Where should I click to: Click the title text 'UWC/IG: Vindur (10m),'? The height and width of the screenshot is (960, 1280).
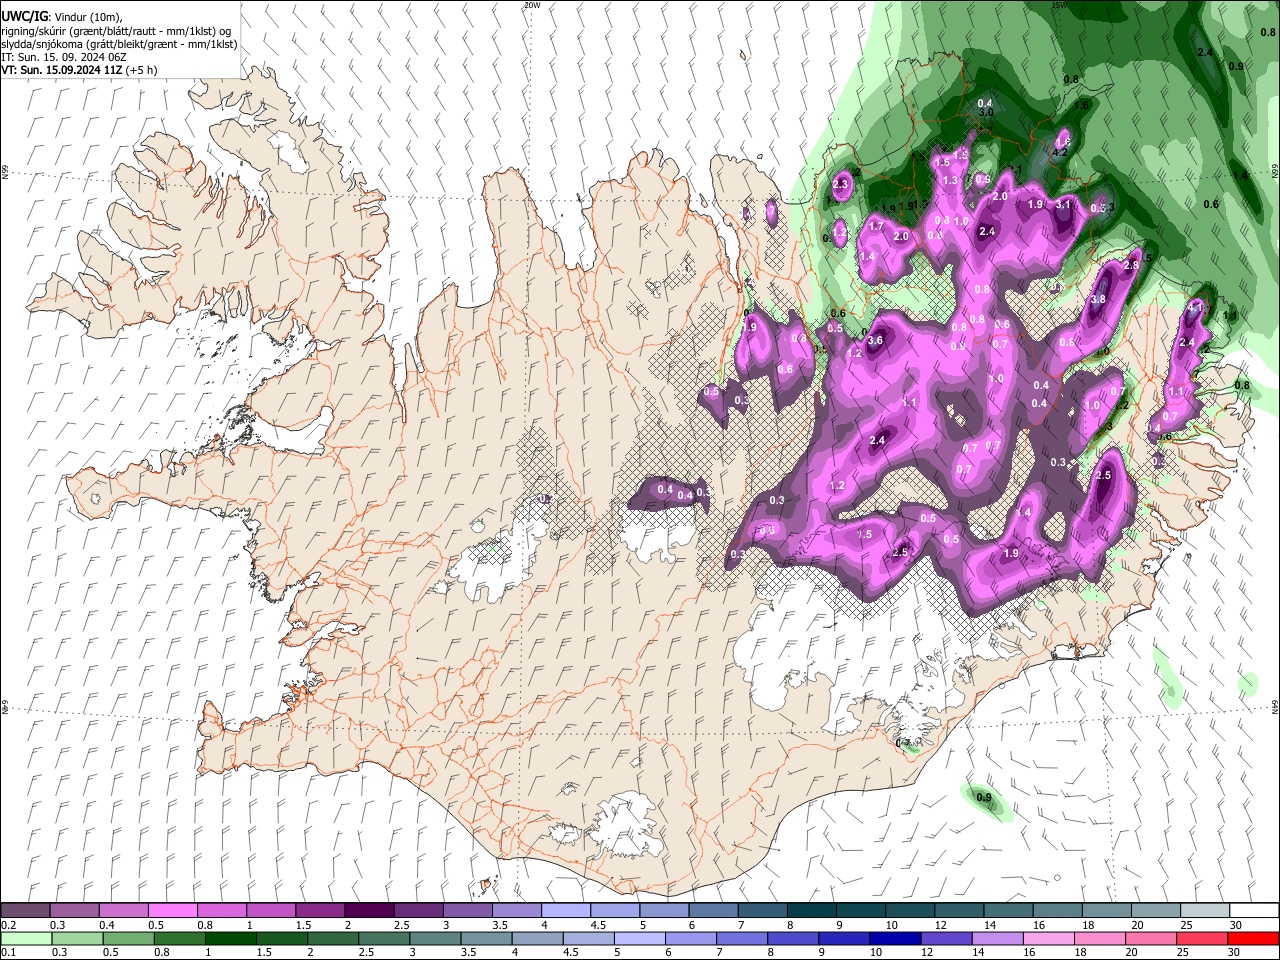pyautogui.click(x=62, y=17)
